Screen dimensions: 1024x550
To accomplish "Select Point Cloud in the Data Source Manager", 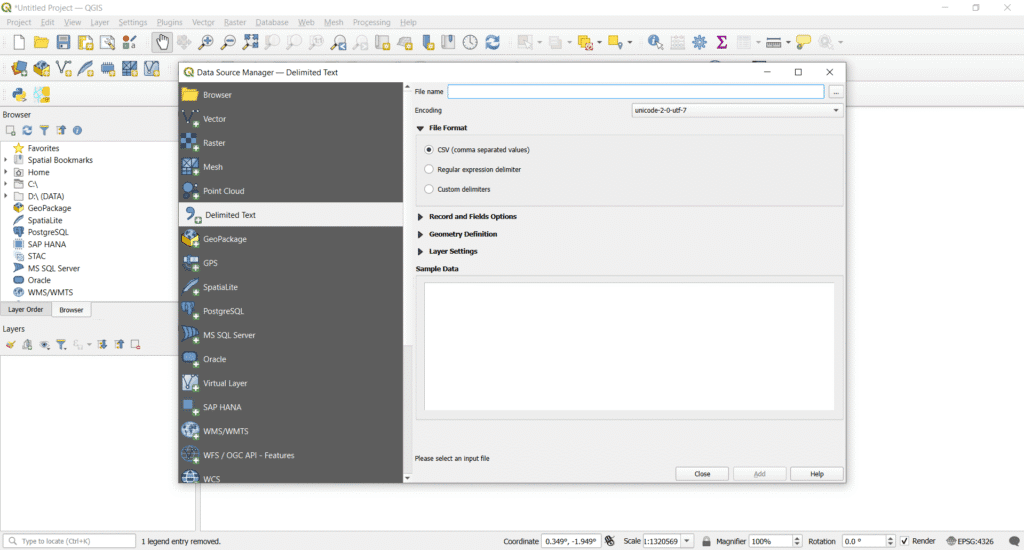I will (x=291, y=191).
